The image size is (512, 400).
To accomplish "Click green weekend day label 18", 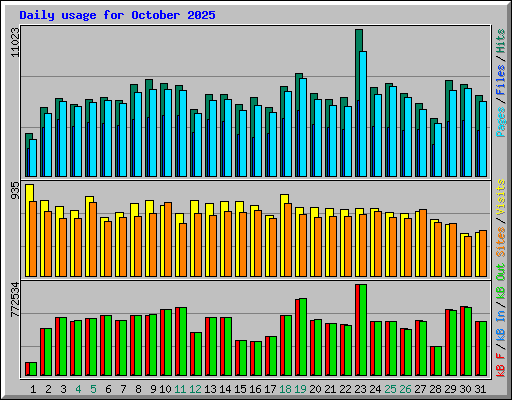I will point(285,389).
